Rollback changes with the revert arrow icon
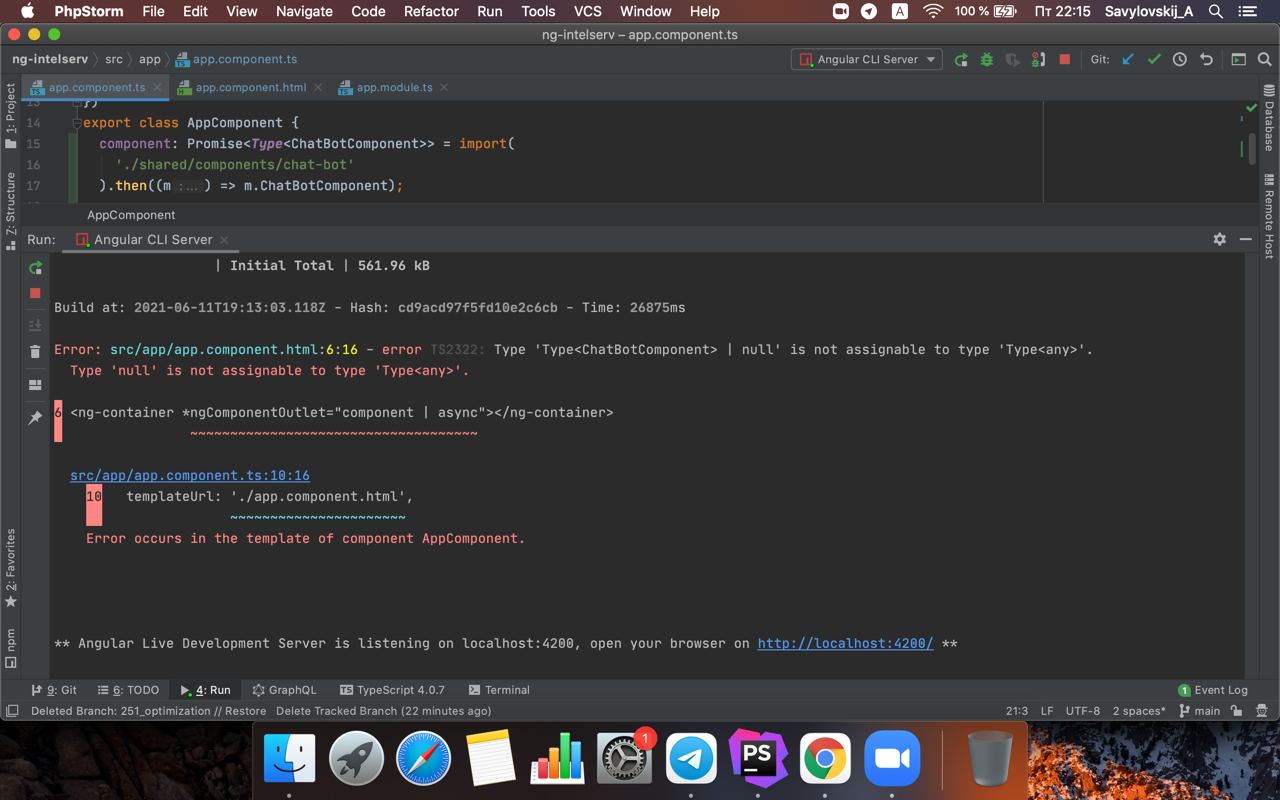Image resolution: width=1280 pixels, height=800 pixels. [1206, 59]
